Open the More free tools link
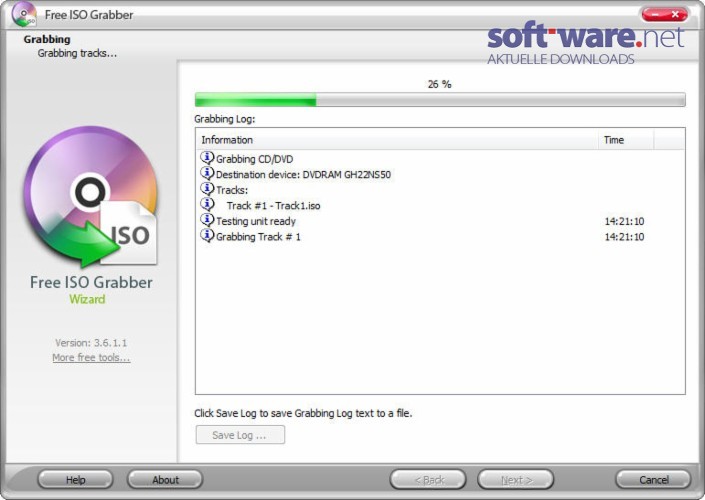Screen dimensions: 705x500 91,357
